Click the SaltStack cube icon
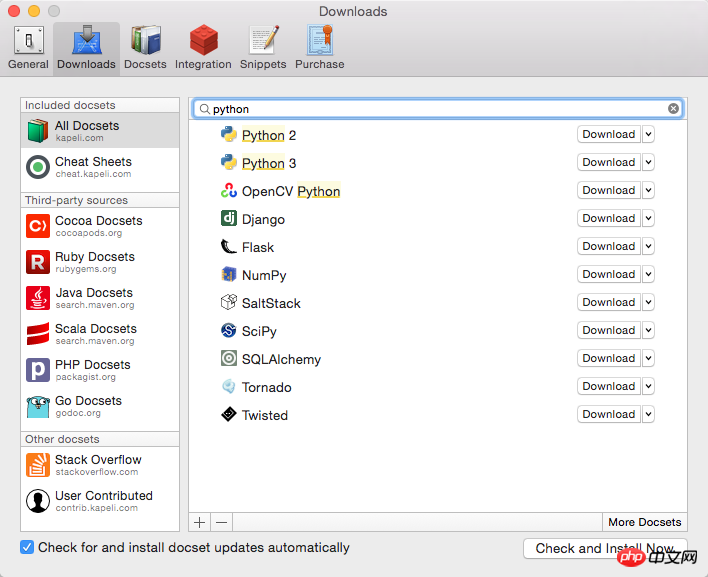708x577 pixels. (x=228, y=302)
